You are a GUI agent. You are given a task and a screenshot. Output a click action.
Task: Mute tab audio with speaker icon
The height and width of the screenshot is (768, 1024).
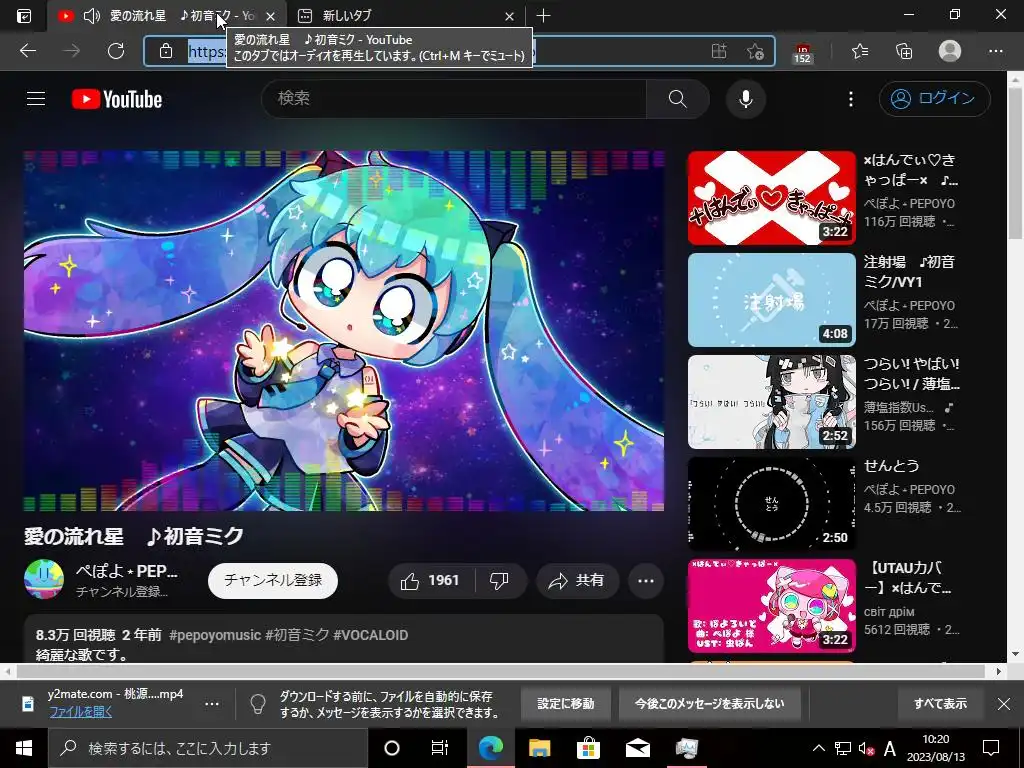[x=92, y=16]
